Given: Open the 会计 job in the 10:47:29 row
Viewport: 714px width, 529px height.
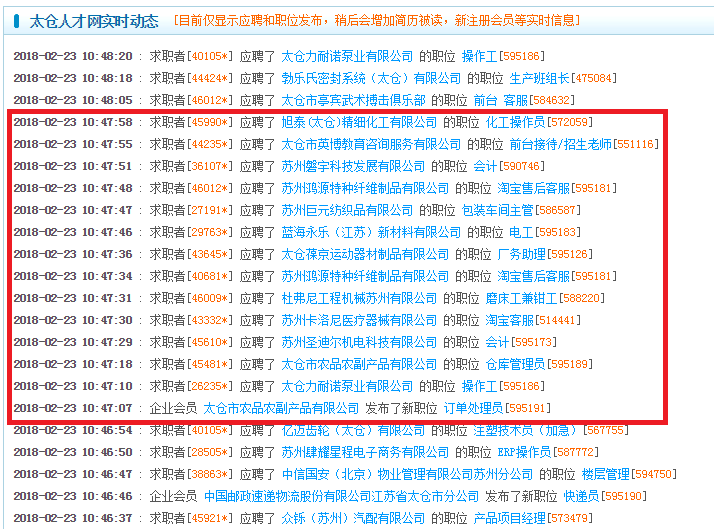Looking at the screenshot, I should 497,342.
